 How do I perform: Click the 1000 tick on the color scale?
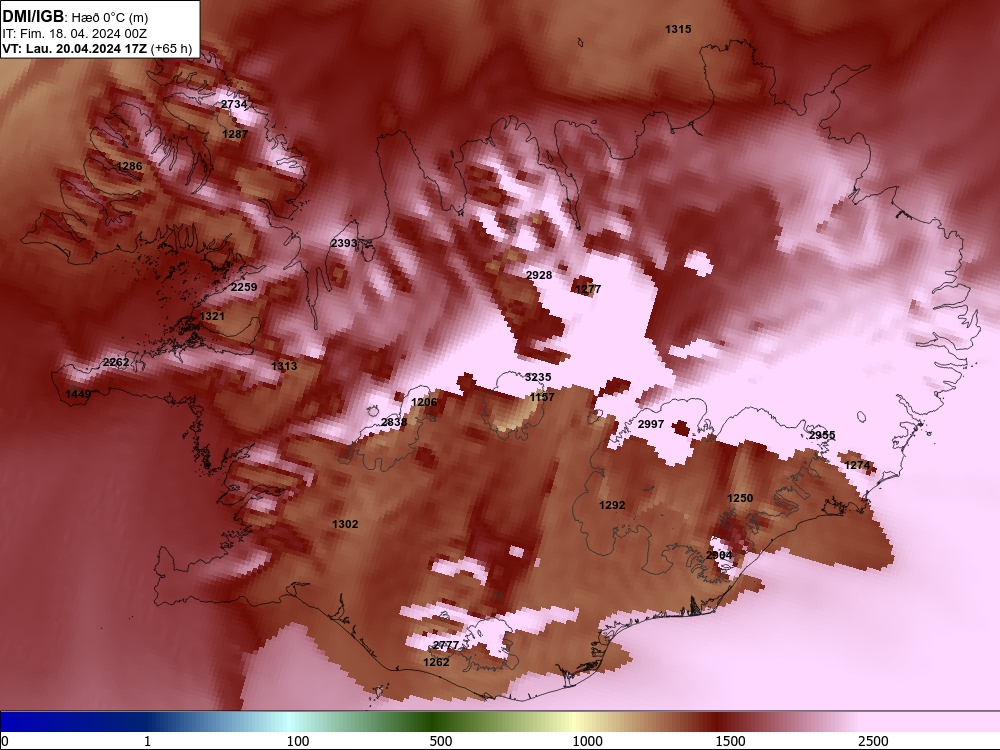(587, 741)
